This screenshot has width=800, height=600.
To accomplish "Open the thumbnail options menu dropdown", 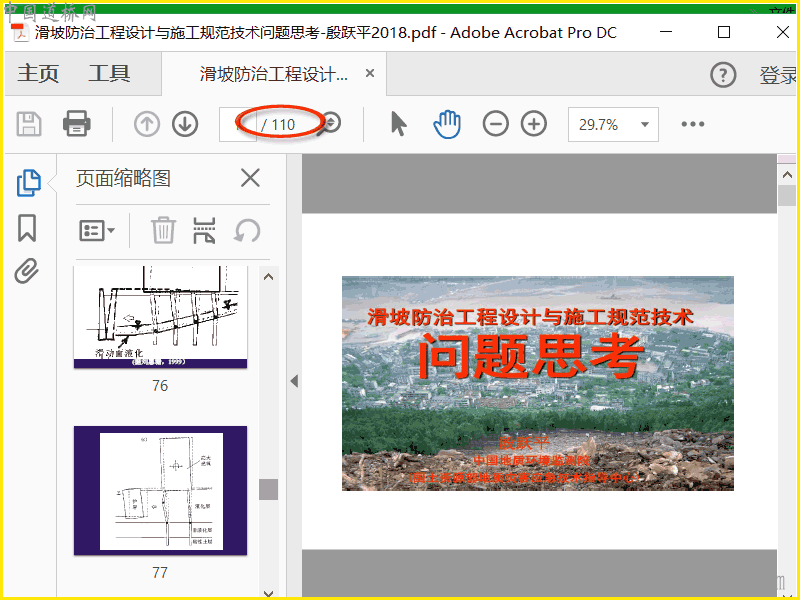I will tap(97, 231).
